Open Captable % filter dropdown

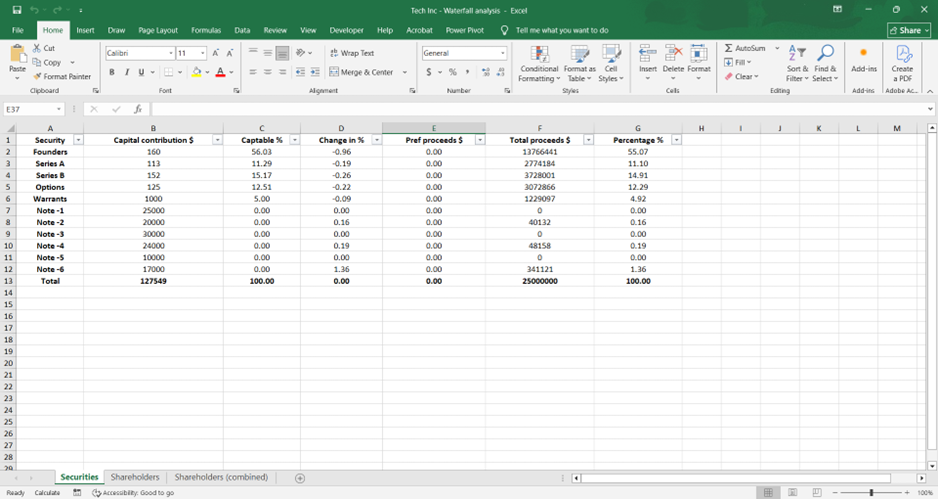pos(294,140)
